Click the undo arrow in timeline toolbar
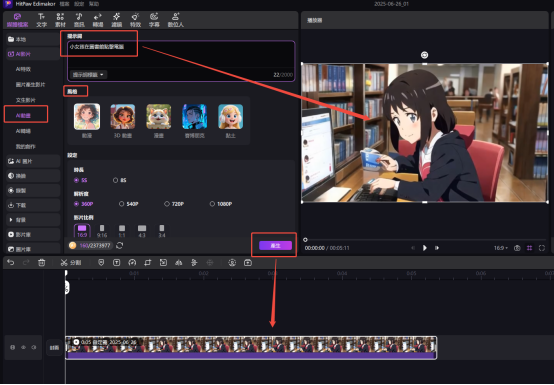 click(11, 262)
